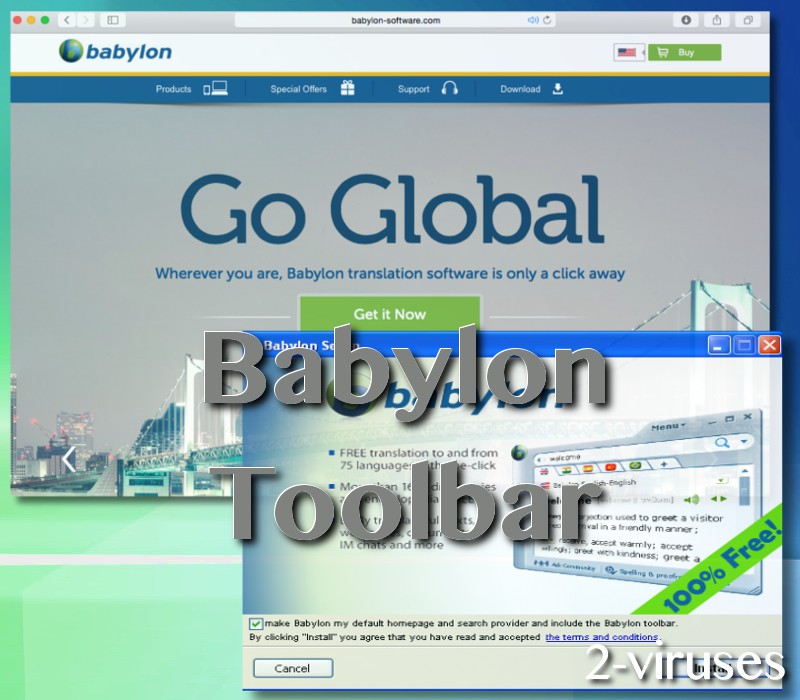Open the US flag language selector

(629, 52)
